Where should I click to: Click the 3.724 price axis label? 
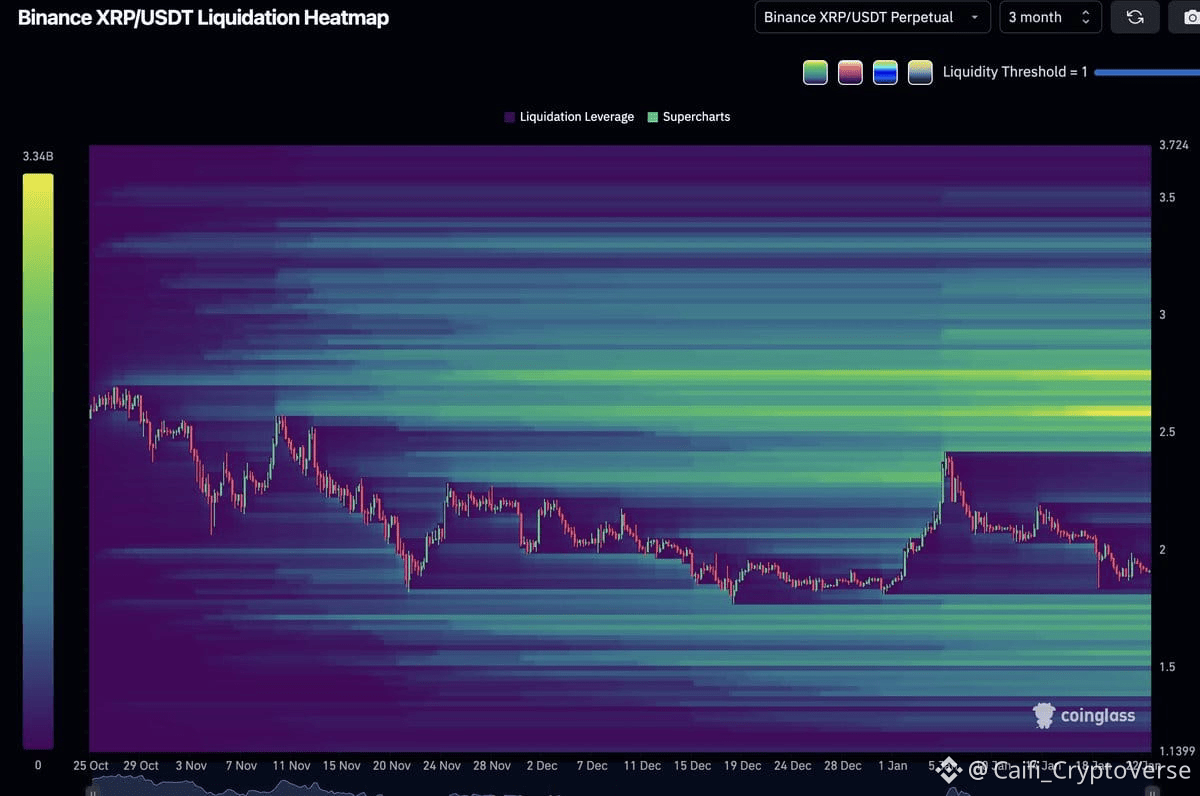click(1173, 146)
